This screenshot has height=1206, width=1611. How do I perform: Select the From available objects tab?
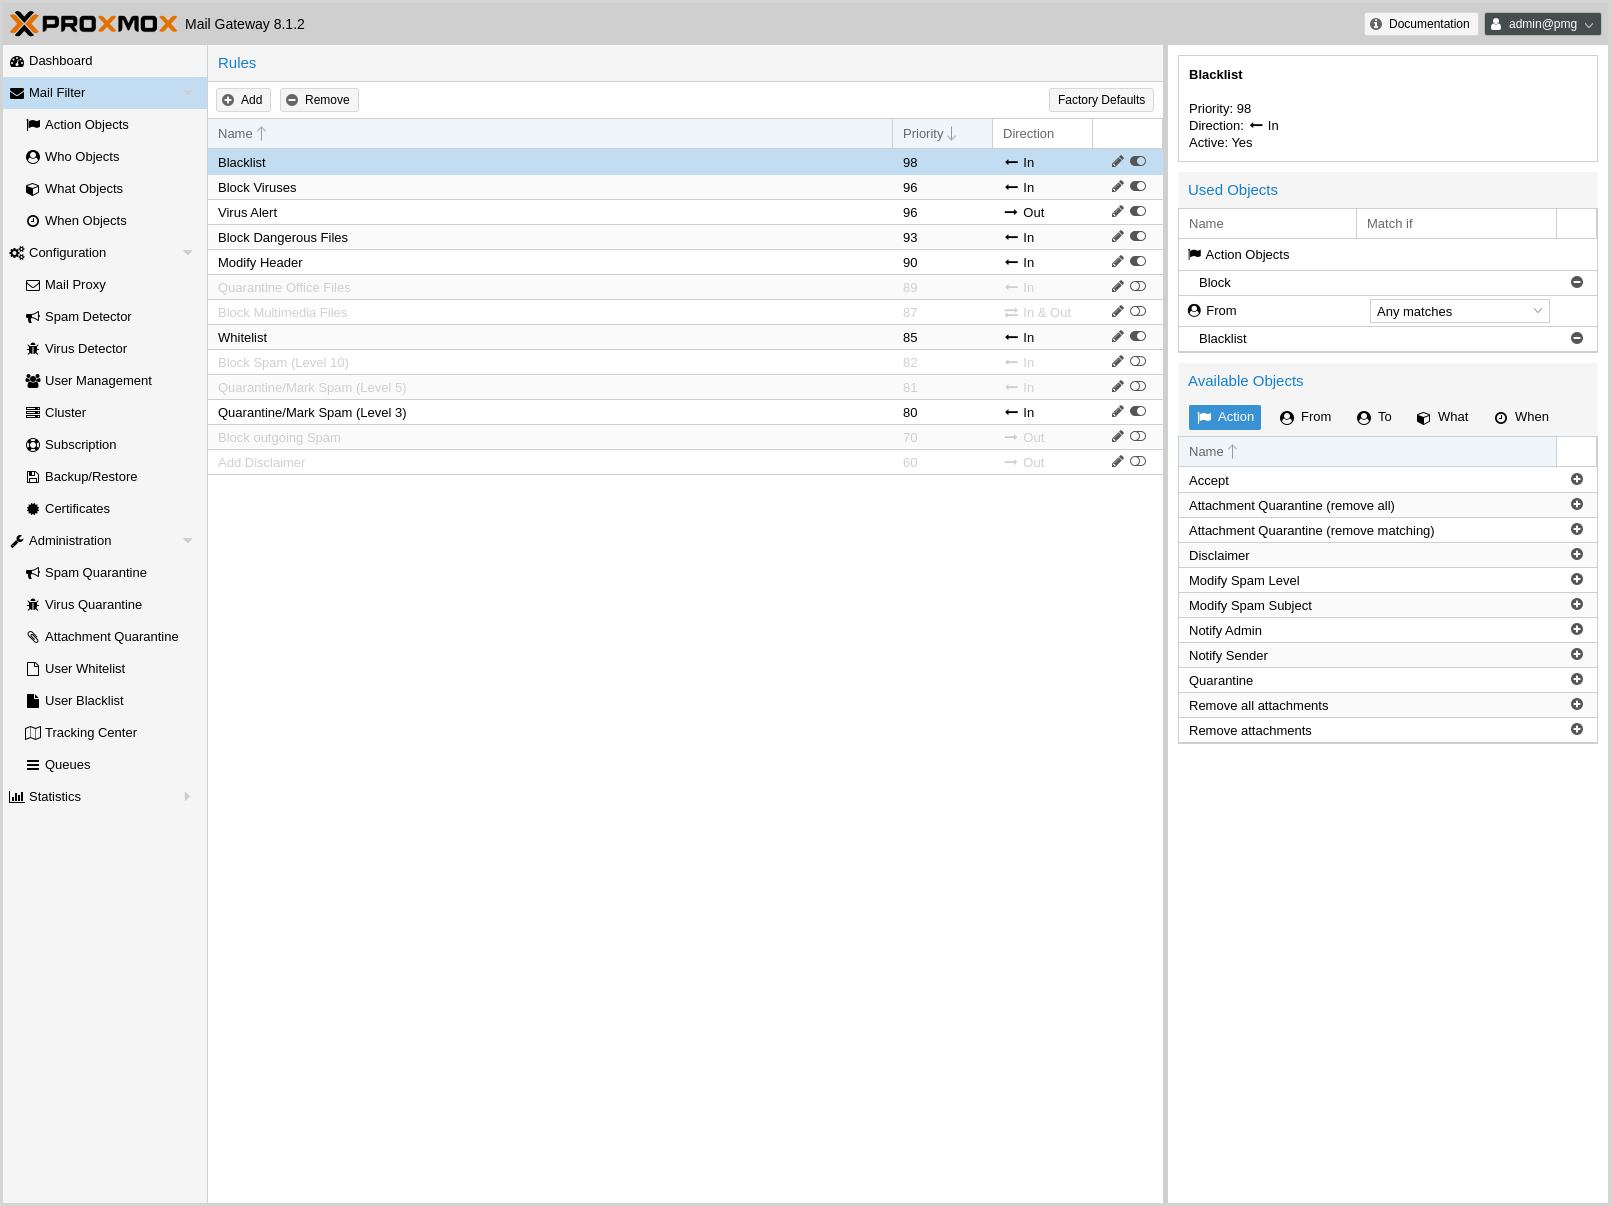pos(1305,417)
